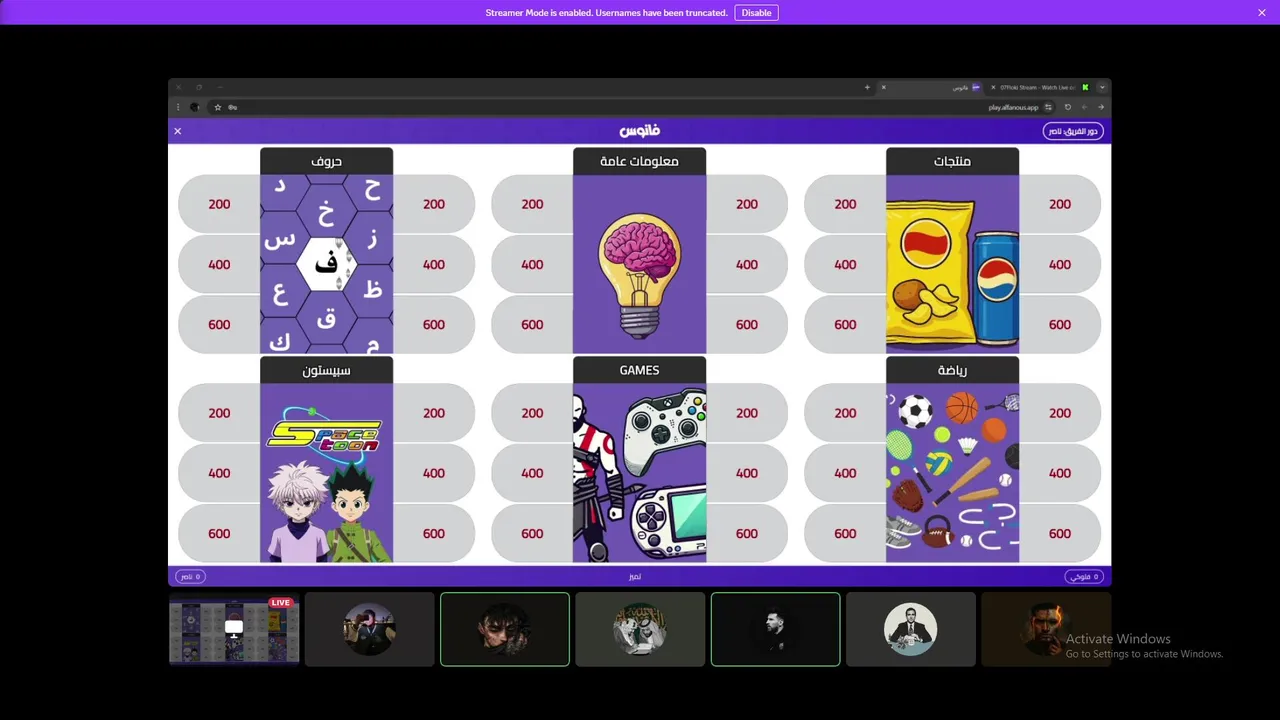Pick 400 points right of سبيستون
The width and height of the screenshot is (1280, 720).
point(434,474)
